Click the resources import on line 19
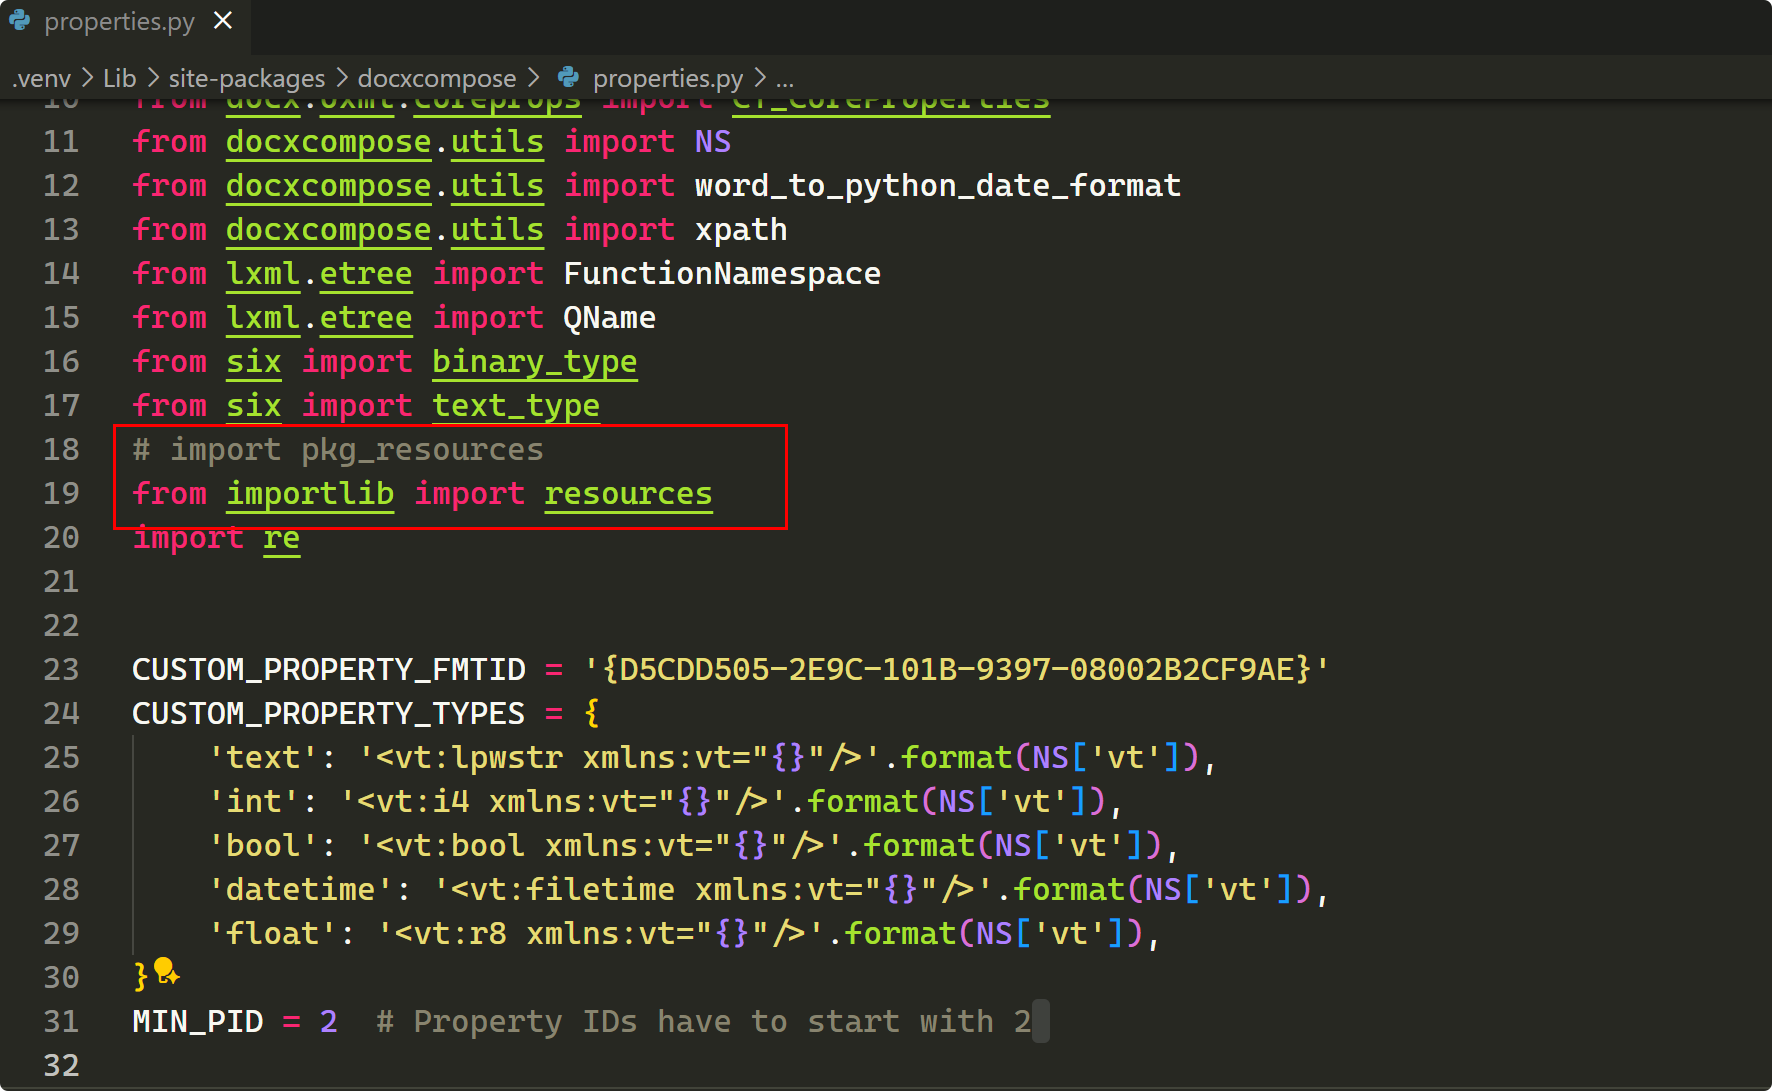The image size is (1772, 1091). tap(628, 494)
